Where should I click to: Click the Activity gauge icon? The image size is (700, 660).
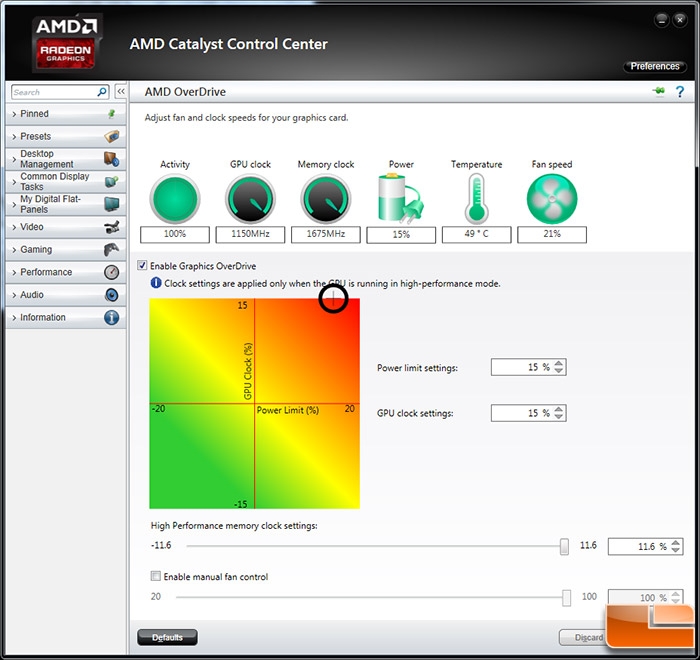point(175,199)
